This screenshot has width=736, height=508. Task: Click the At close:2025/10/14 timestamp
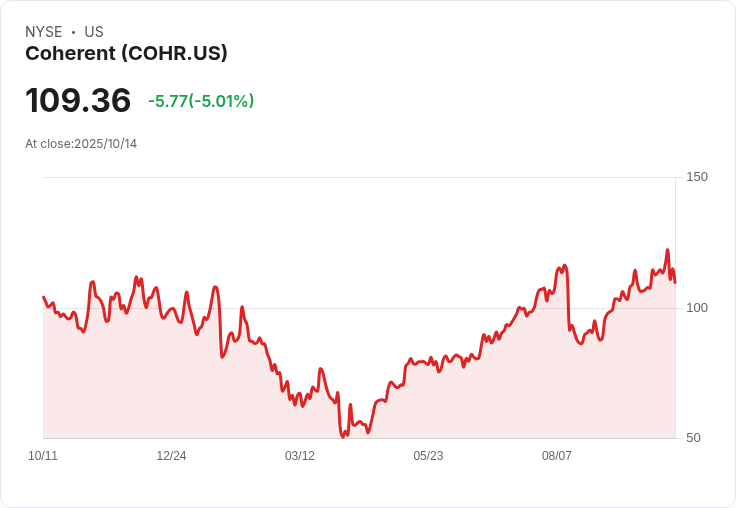tap(81, 144)
